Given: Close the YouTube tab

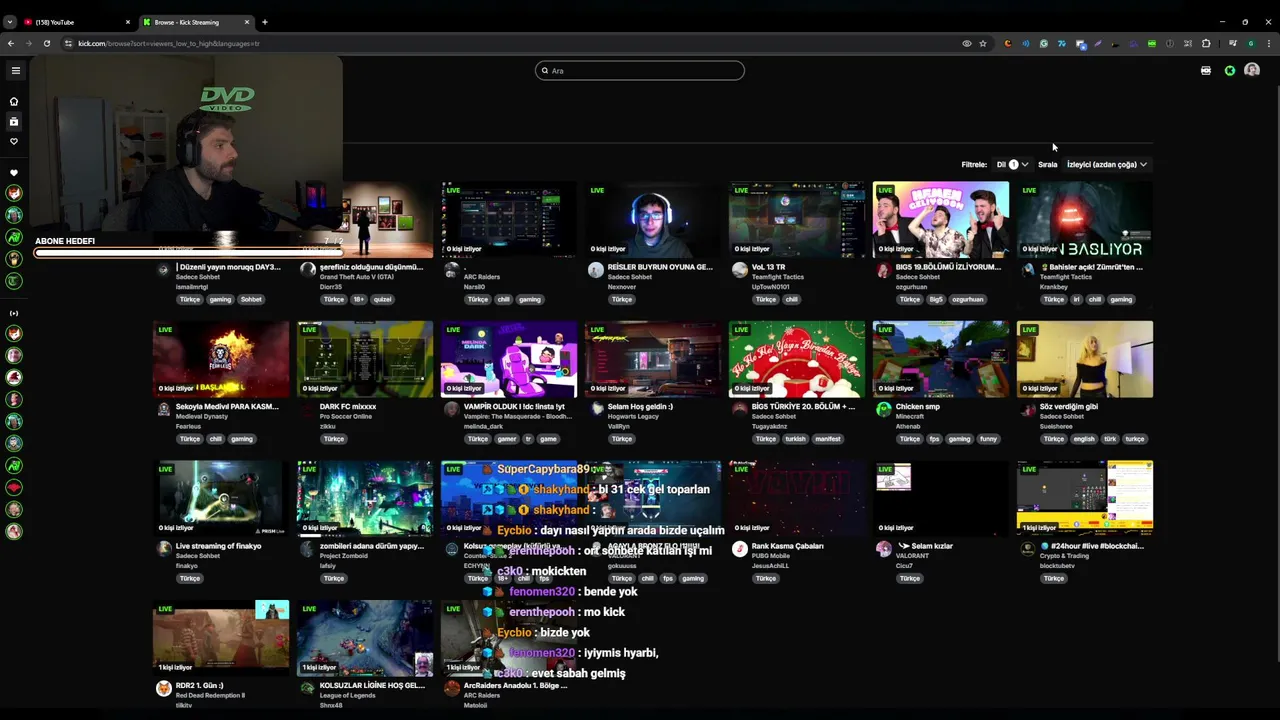Looking at the screenshot, I should click(127, 22).
